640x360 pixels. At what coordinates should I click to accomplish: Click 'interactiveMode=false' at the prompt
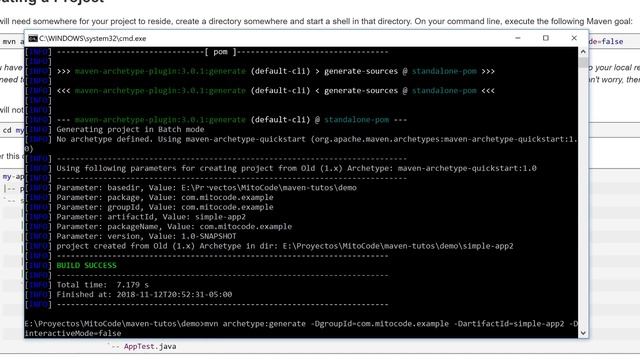pyautogui.click(x=73, y=333)
